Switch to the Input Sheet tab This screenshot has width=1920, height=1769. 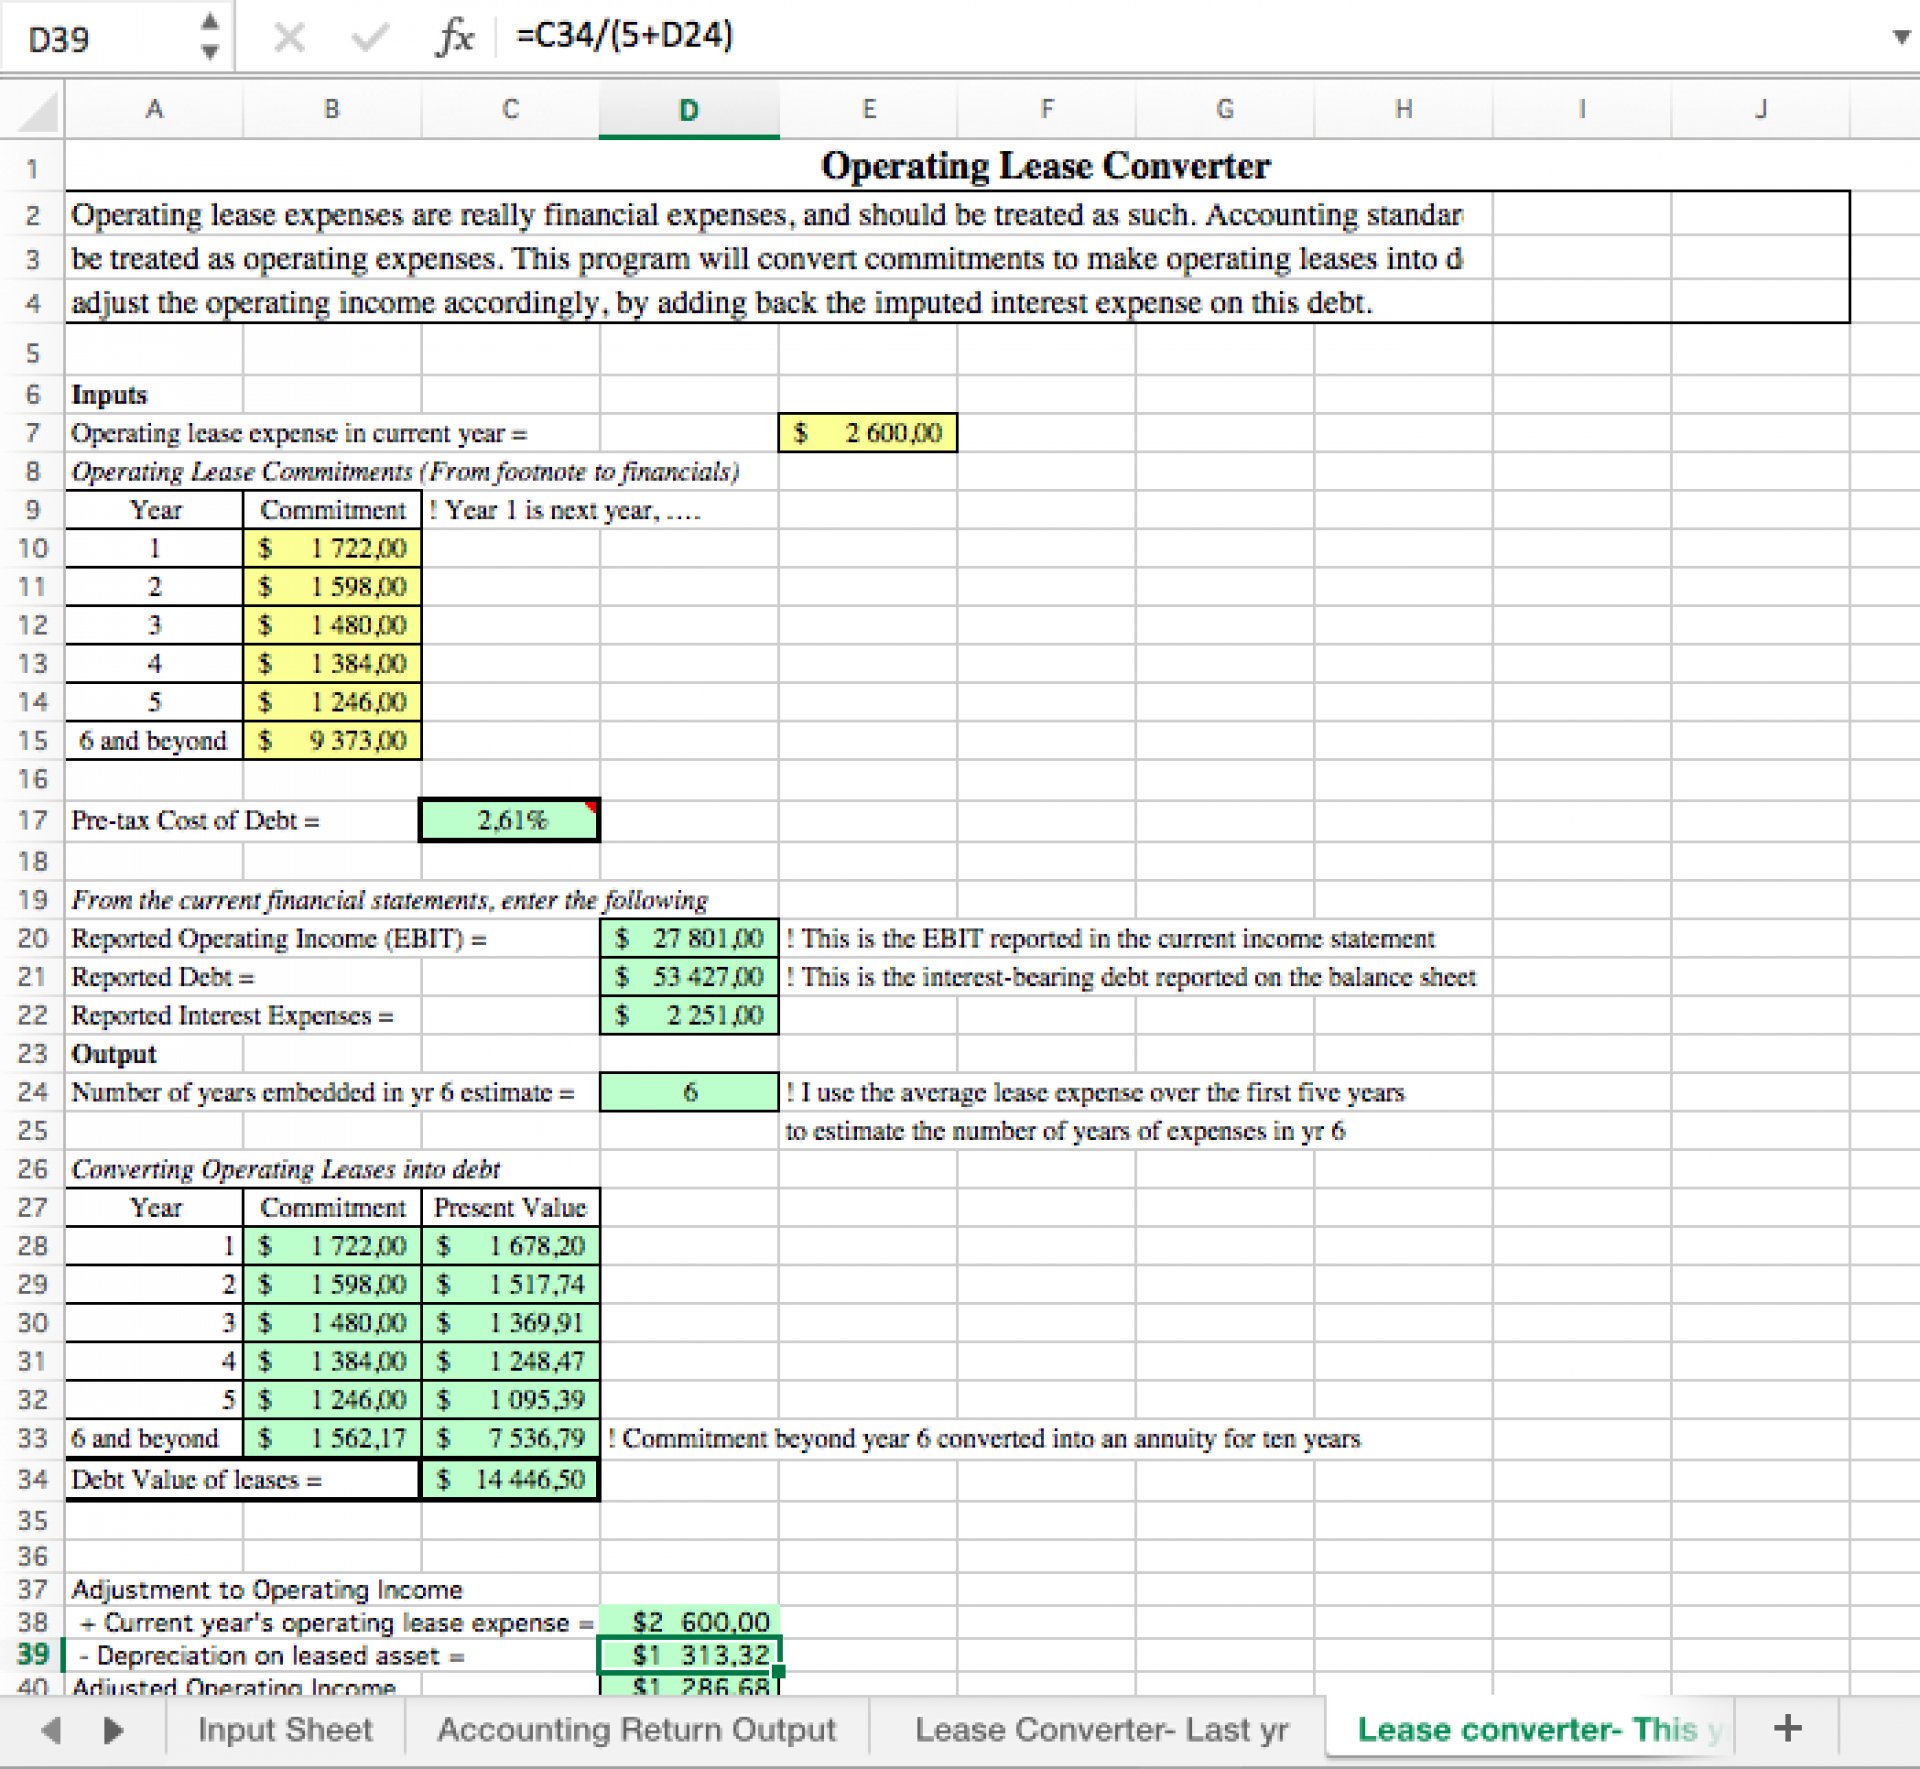coord(285,1729)
